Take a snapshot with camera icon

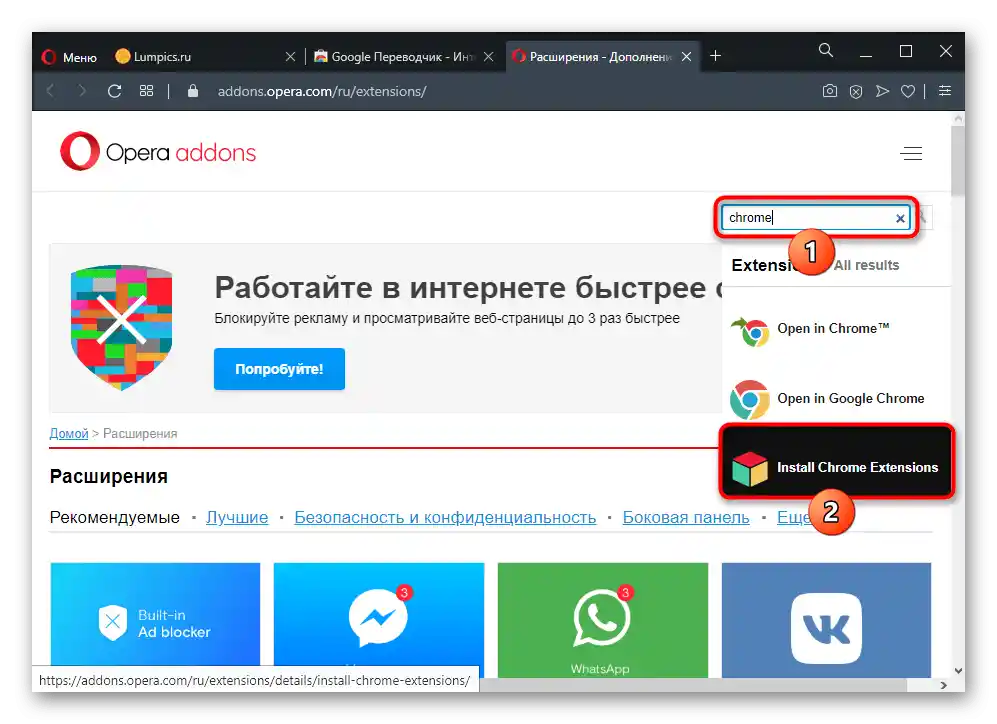point(830,91)
